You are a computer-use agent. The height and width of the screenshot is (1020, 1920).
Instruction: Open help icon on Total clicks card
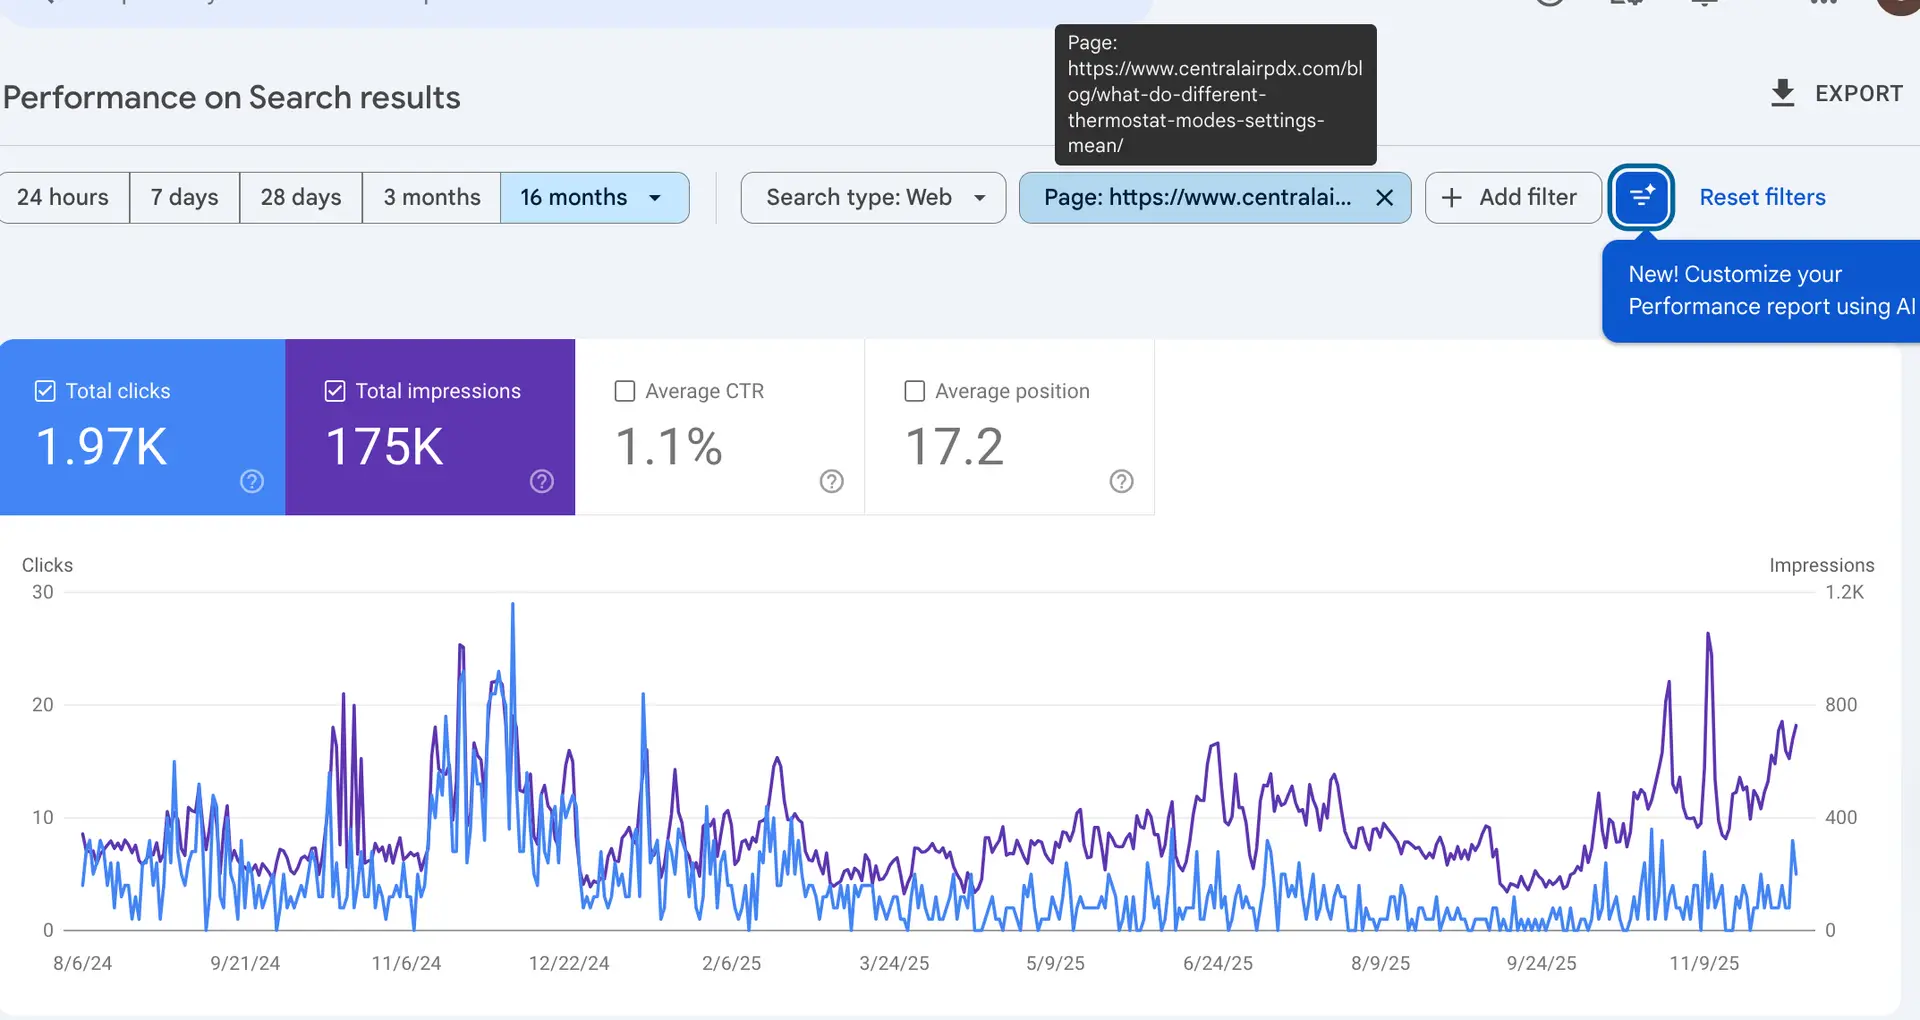click(x=252, y=482)
